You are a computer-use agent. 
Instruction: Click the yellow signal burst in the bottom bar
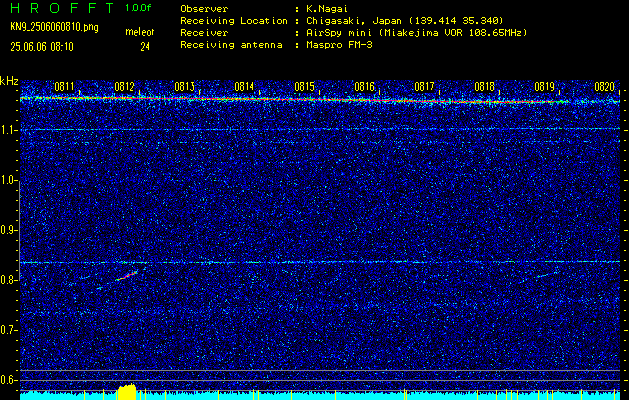click(x=127, y=392)
